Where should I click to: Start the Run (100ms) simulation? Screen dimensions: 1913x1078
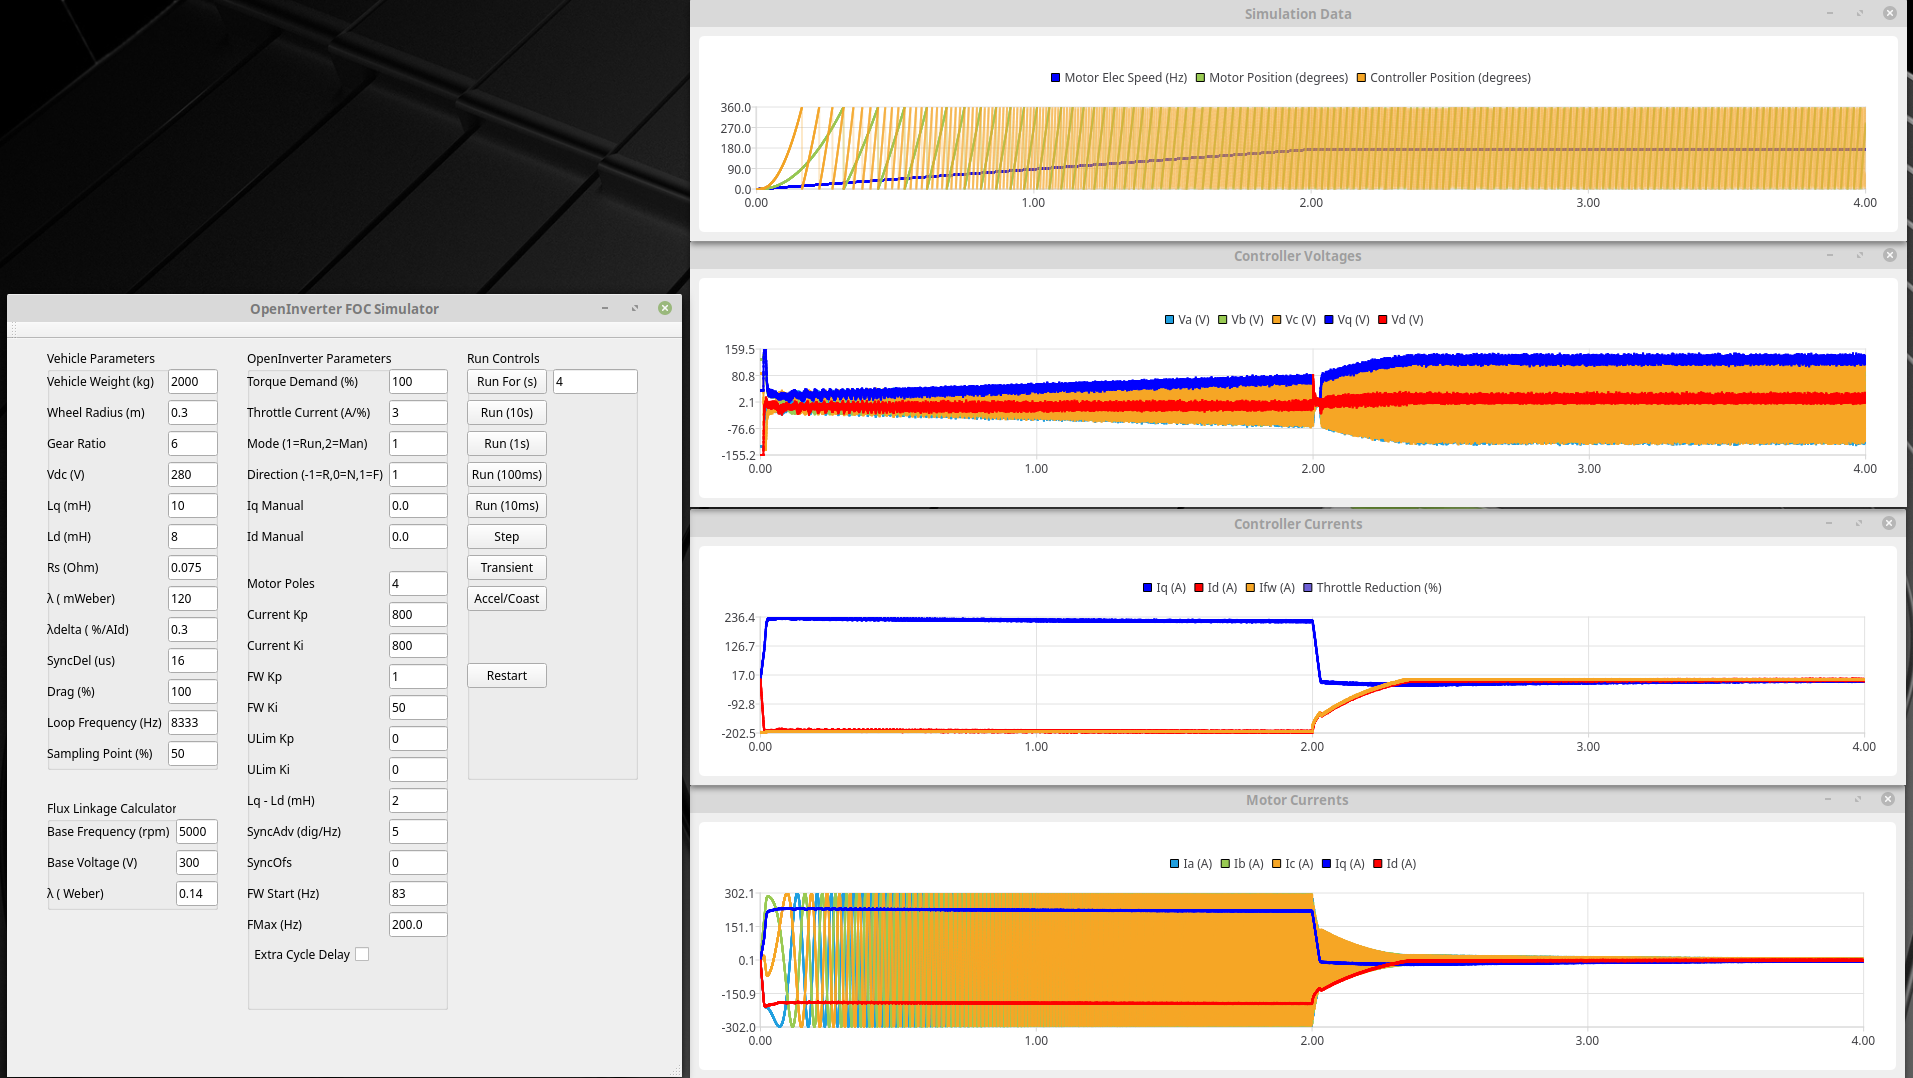pos(506,475)
